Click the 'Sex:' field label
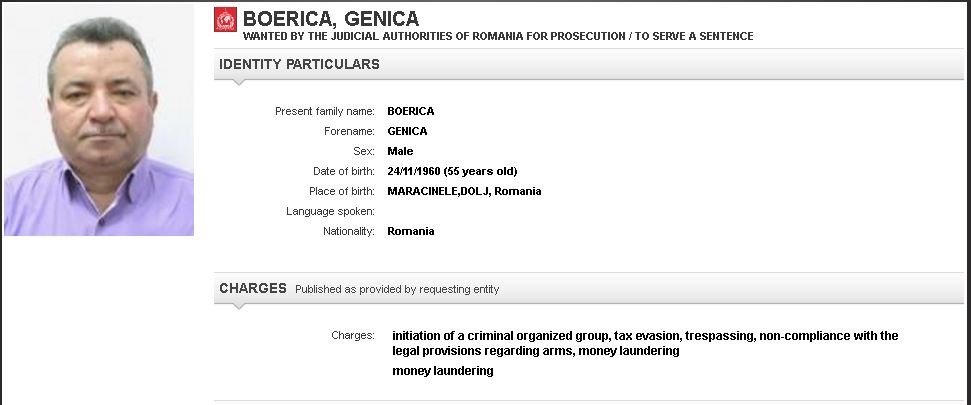The image size is (971, 405). [364, 151]
